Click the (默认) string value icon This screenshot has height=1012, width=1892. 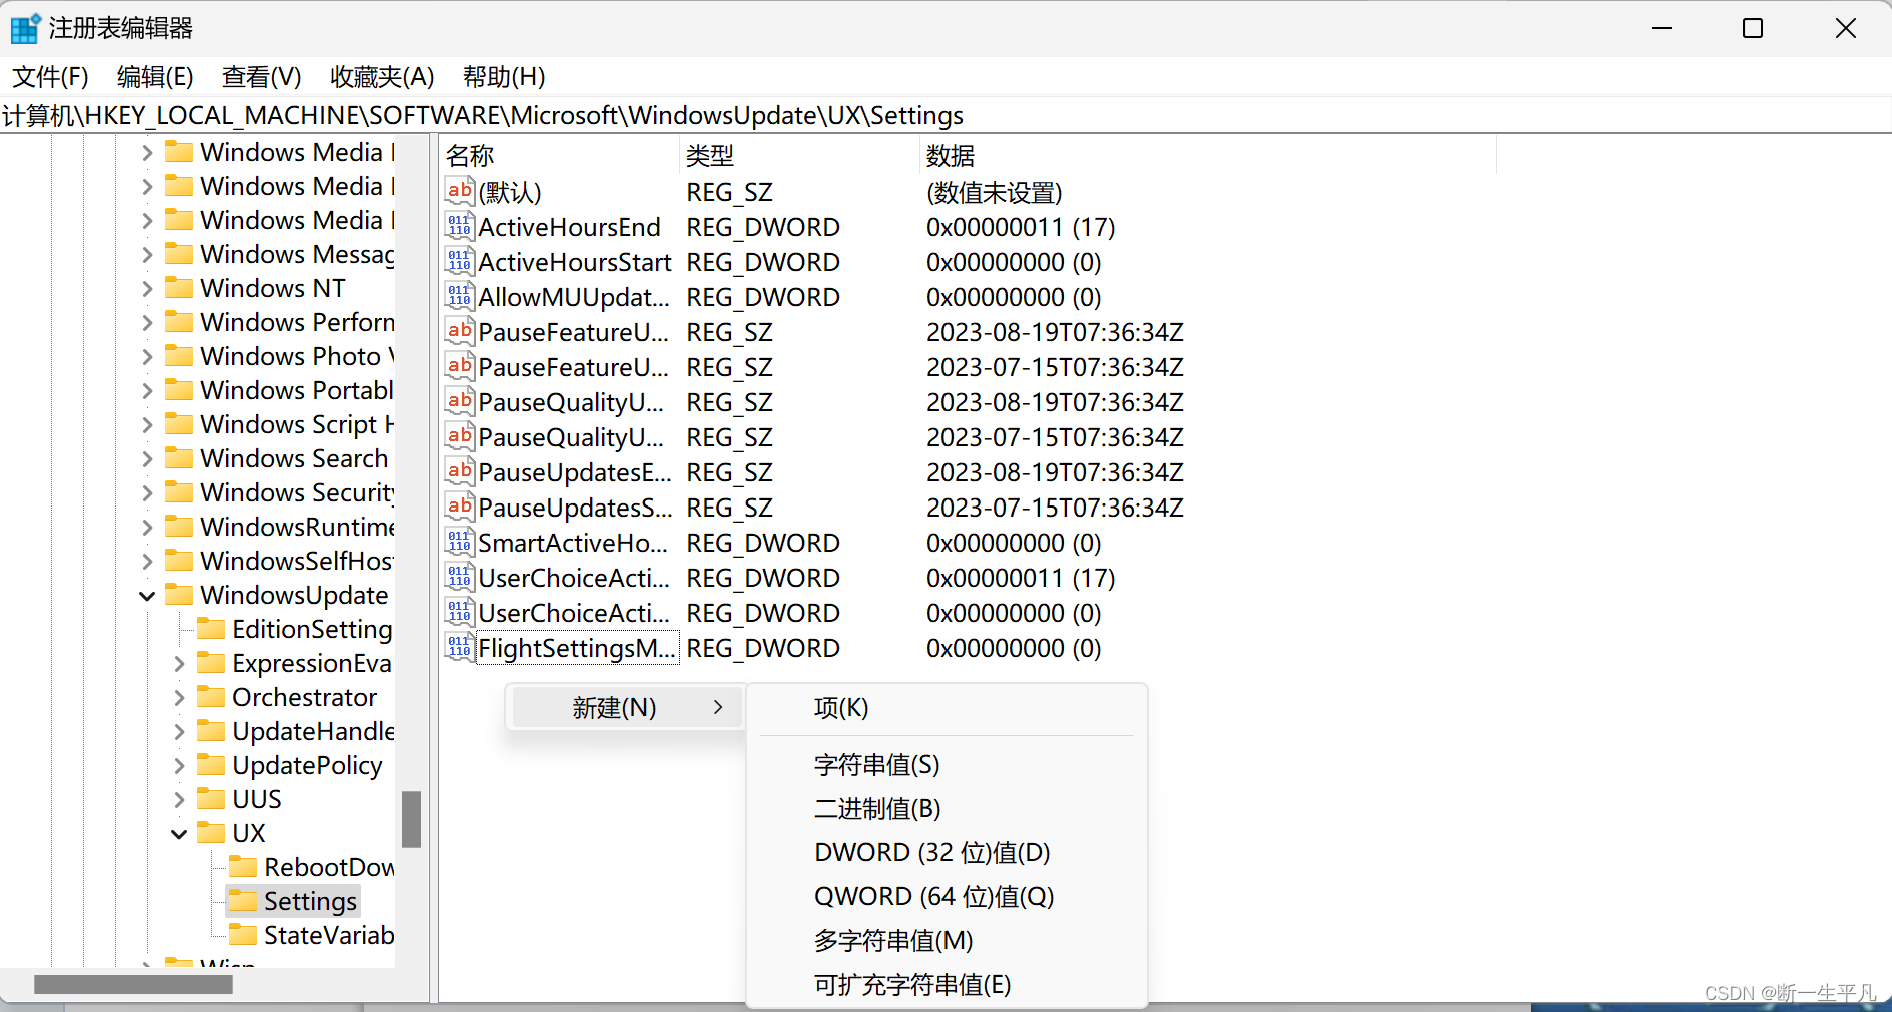click(459, 191)
